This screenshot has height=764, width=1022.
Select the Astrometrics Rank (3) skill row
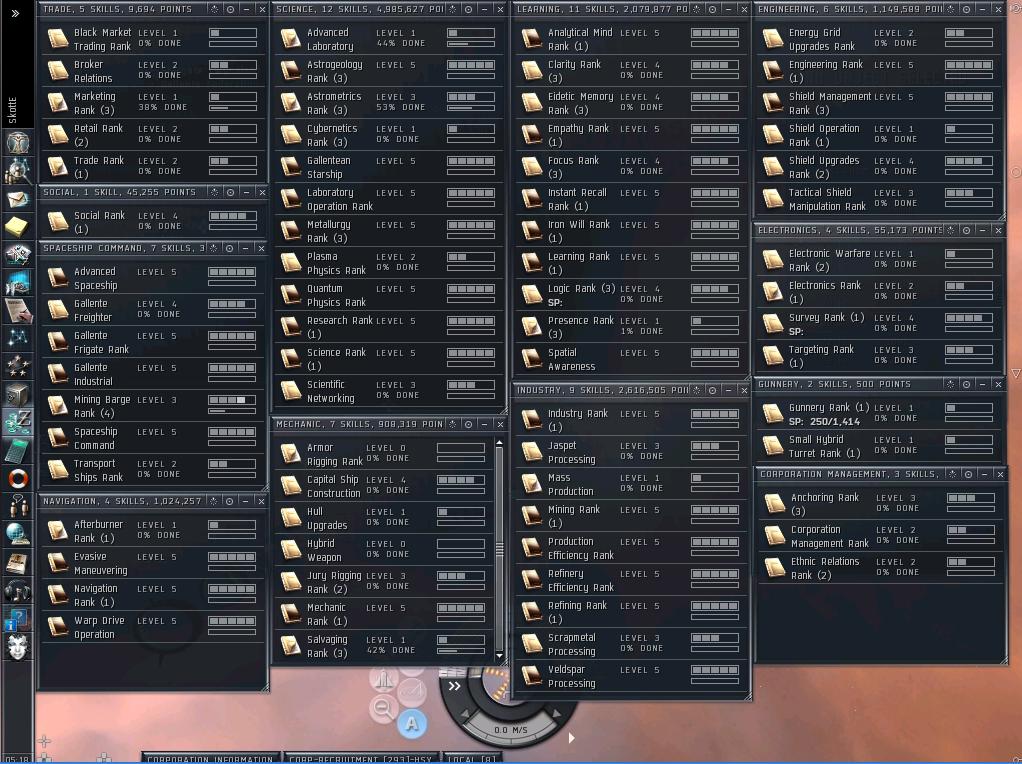point(388,103)
